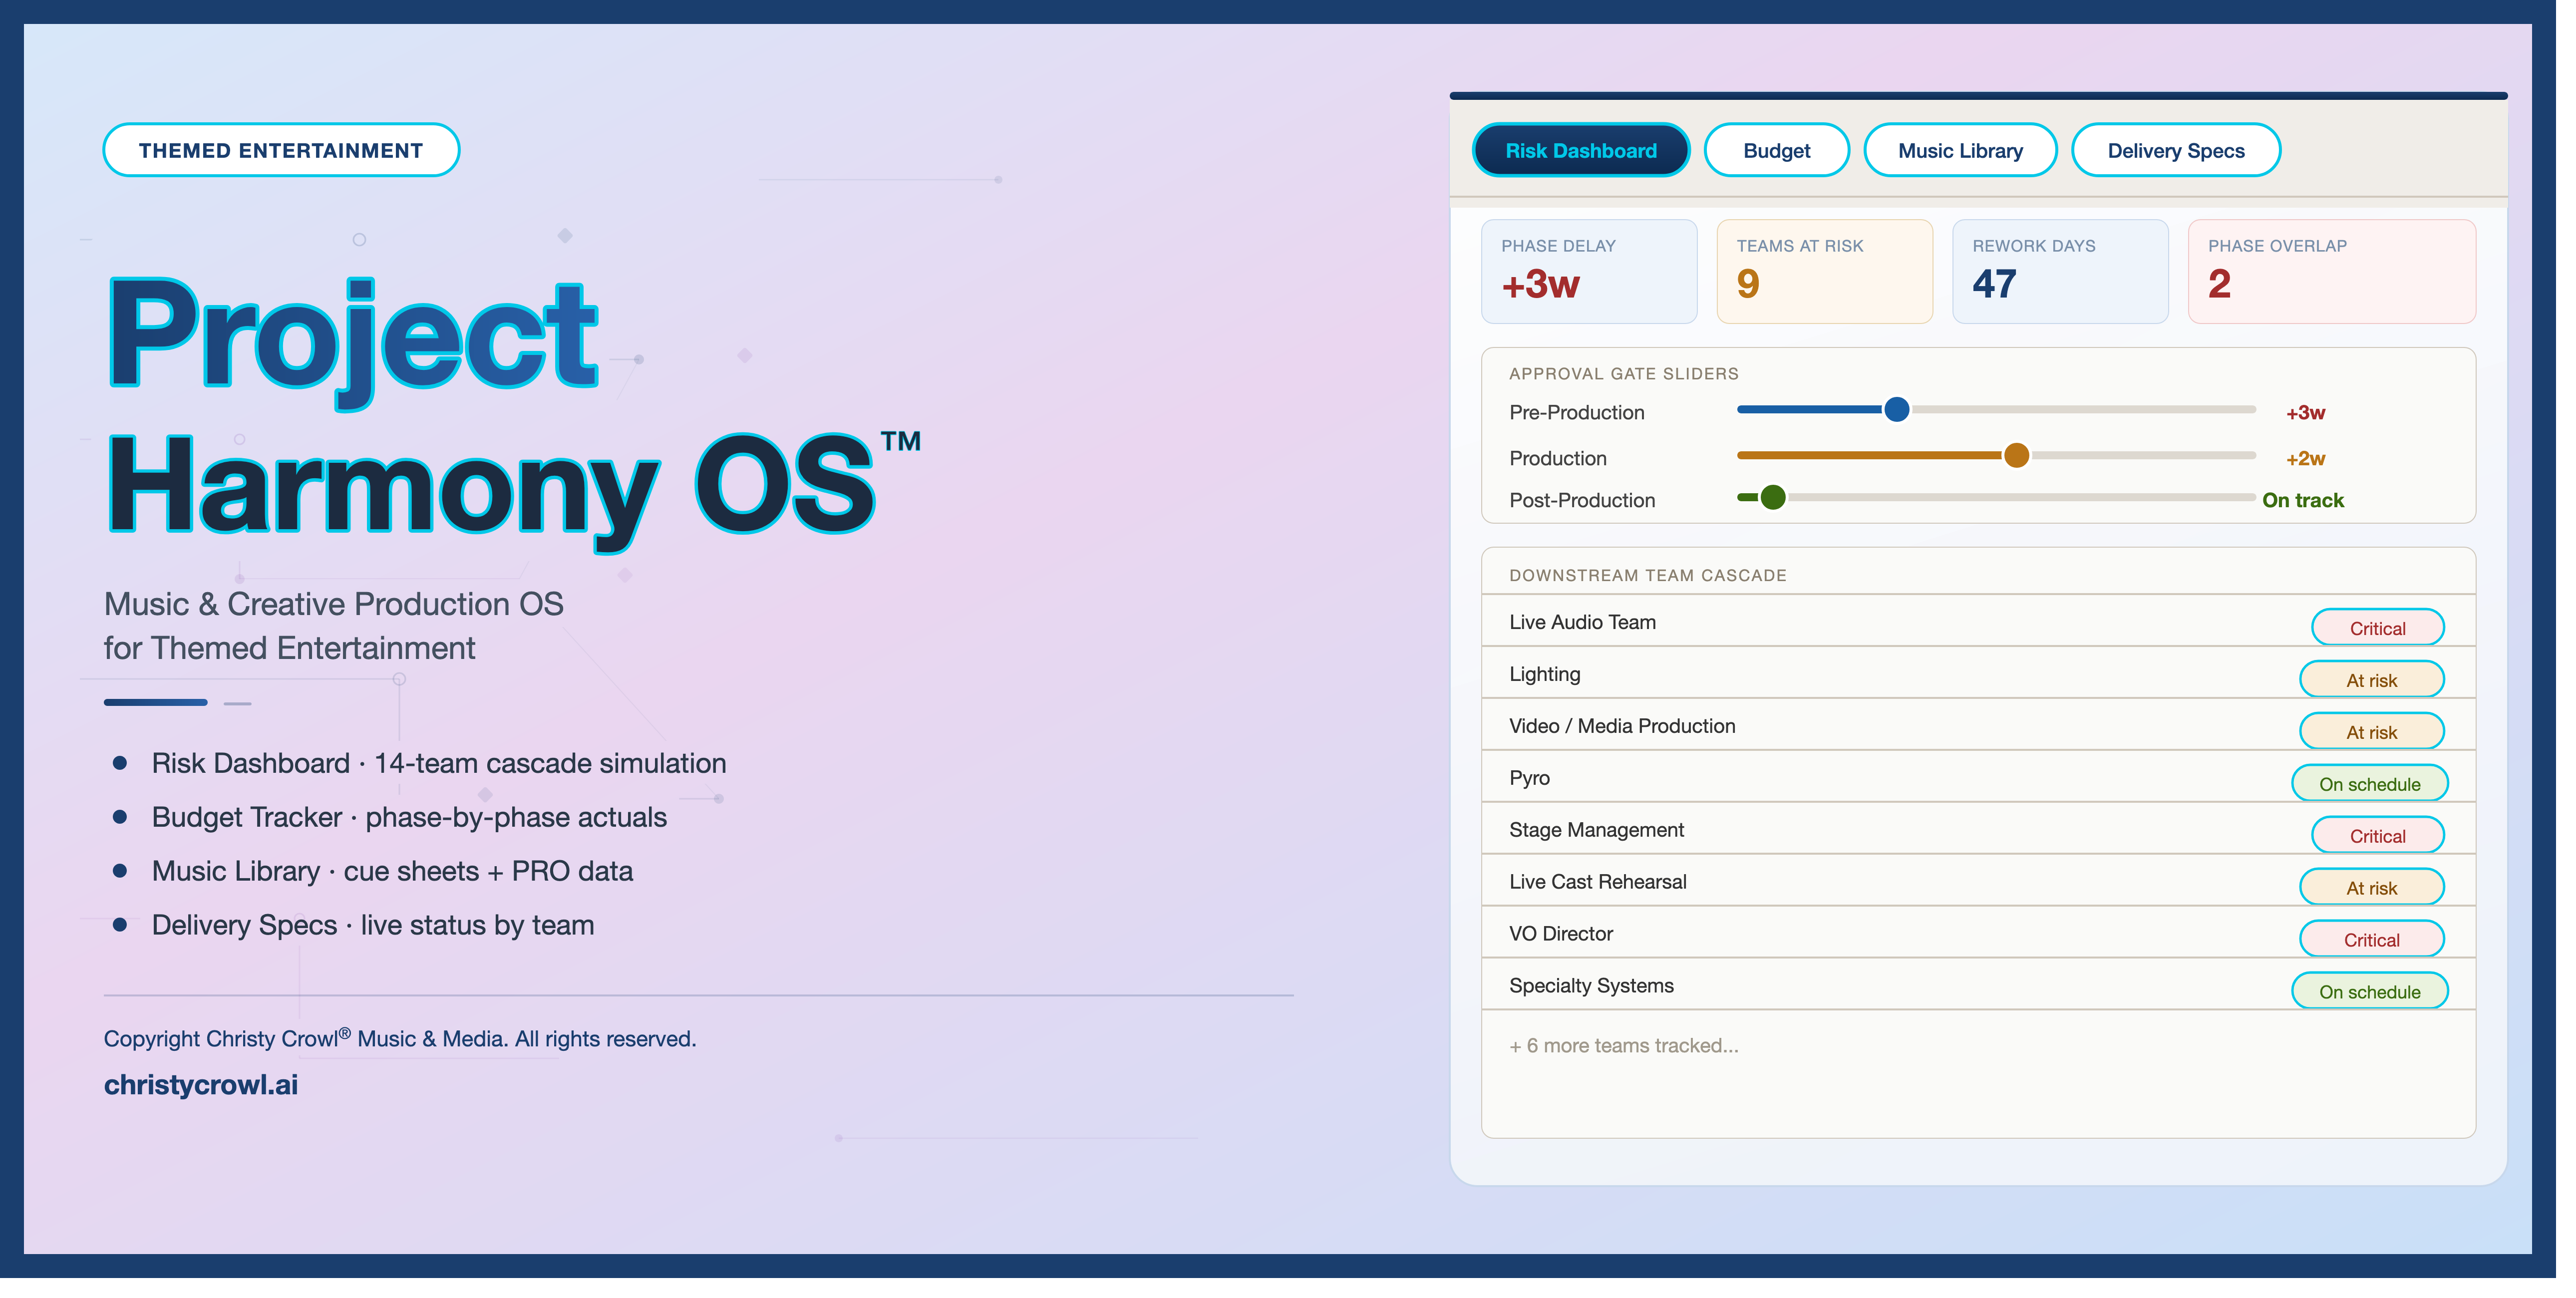Image resolution: width=2576 pixels, height=1298 pixels.
Task: Click the Production +2w delay value
Action: (2305, 459)
